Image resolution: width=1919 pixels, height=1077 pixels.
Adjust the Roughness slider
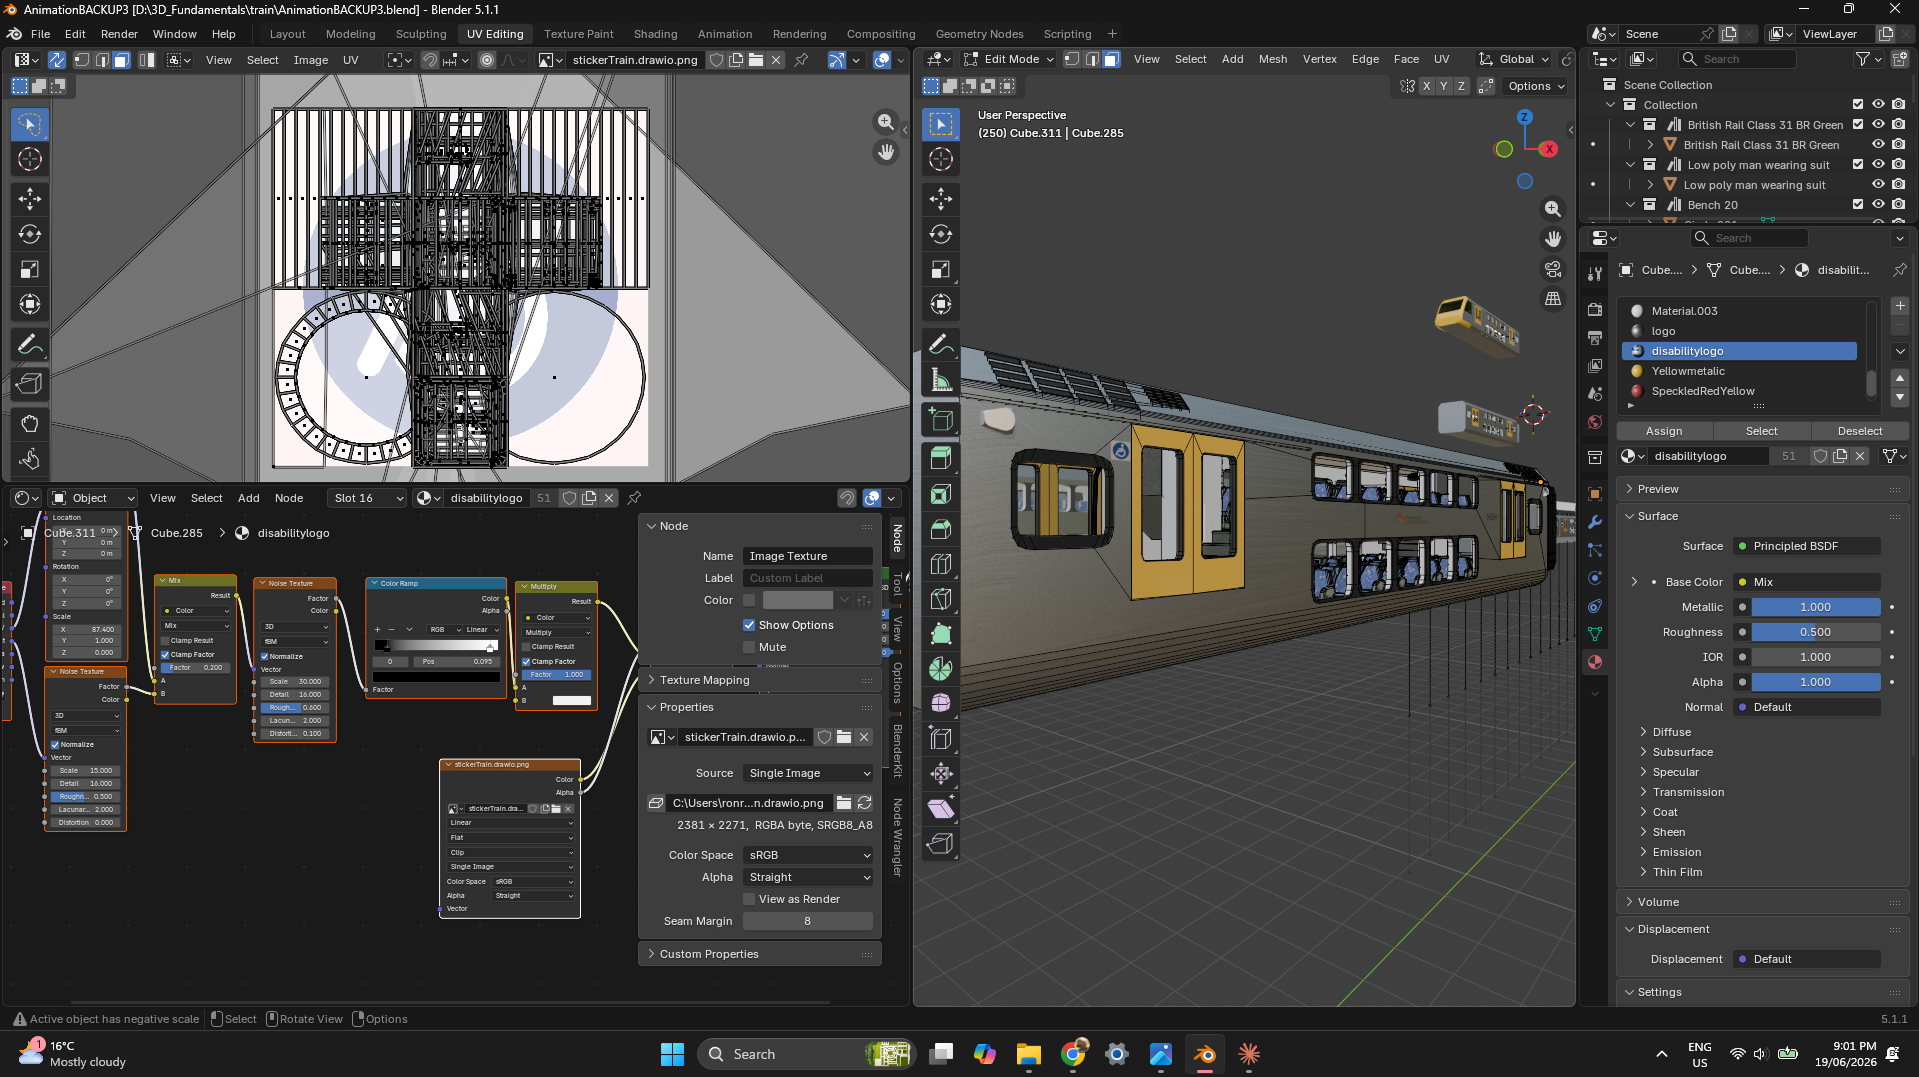click(x=1815, y=632)
